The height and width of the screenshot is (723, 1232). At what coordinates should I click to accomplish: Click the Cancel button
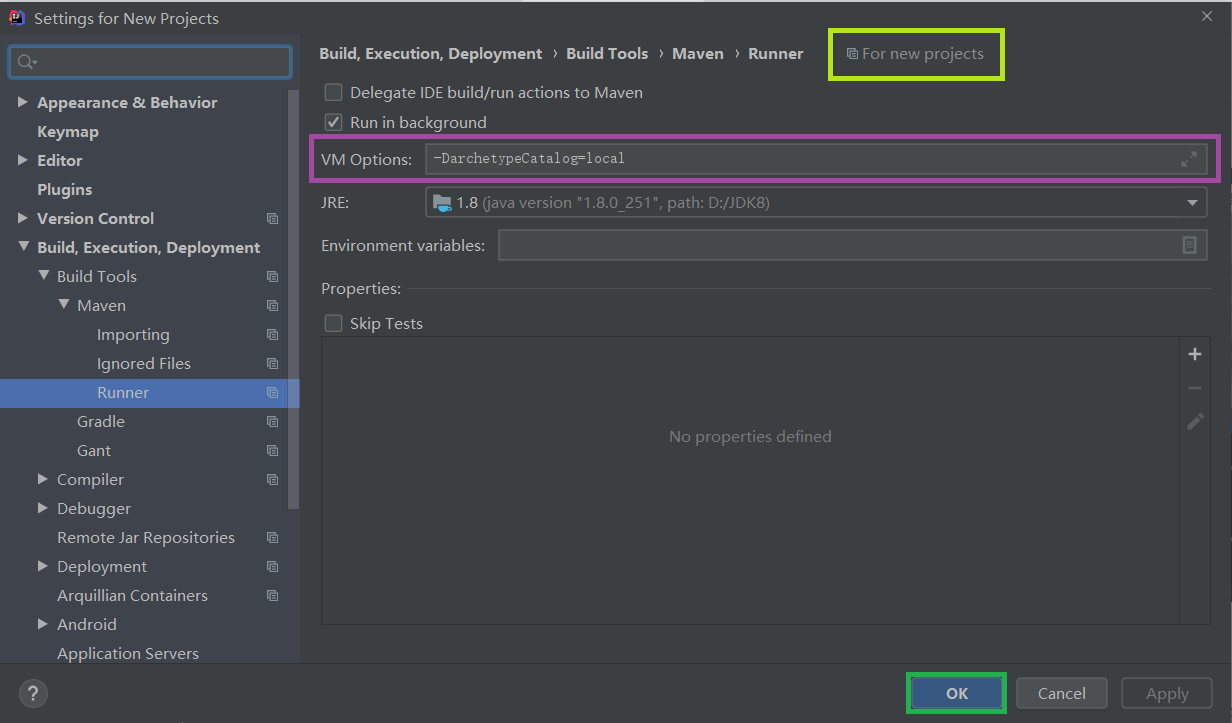(1062, 693)
